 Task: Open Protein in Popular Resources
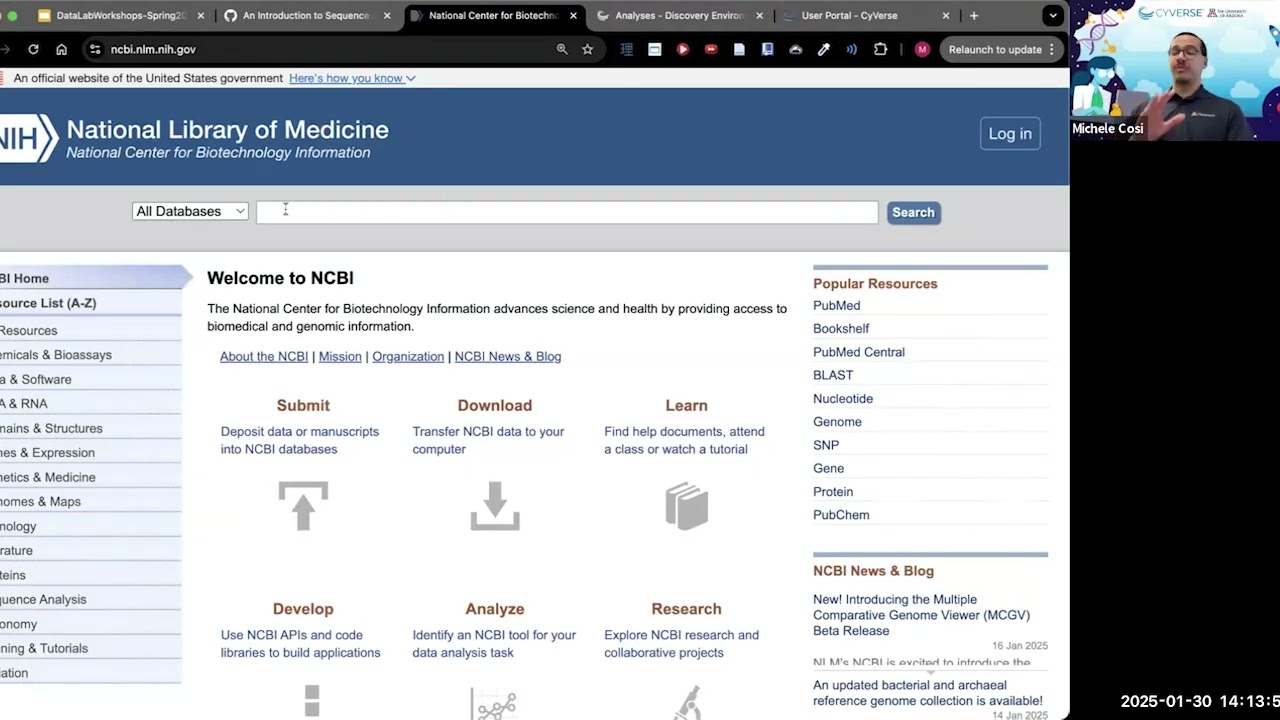[x=833, y=491]
